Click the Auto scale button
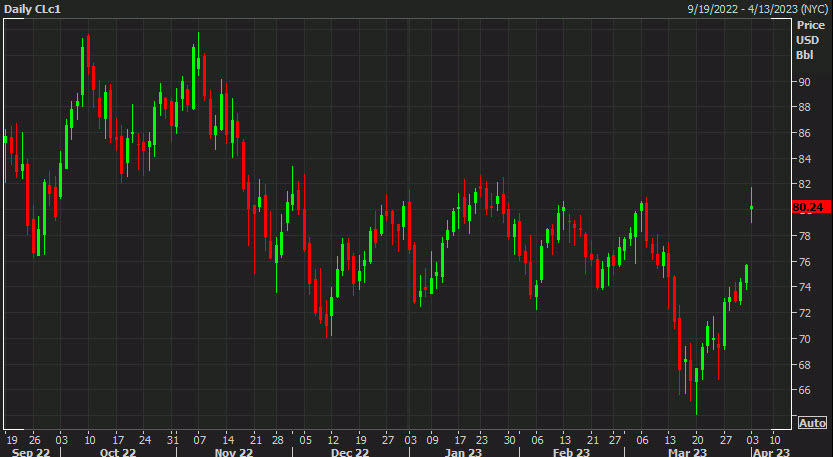 pos(812,423)
